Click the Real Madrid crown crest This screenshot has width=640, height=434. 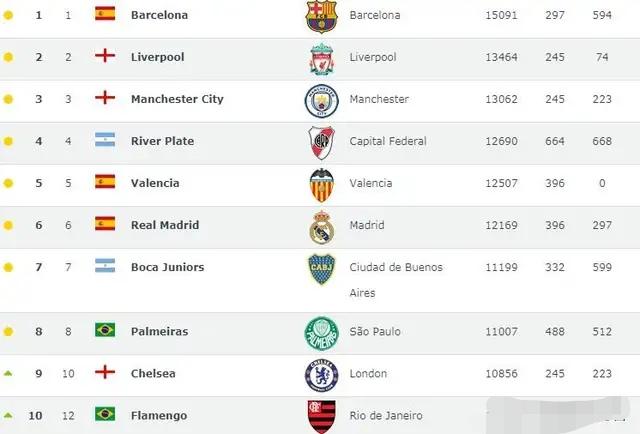(322, 227)
